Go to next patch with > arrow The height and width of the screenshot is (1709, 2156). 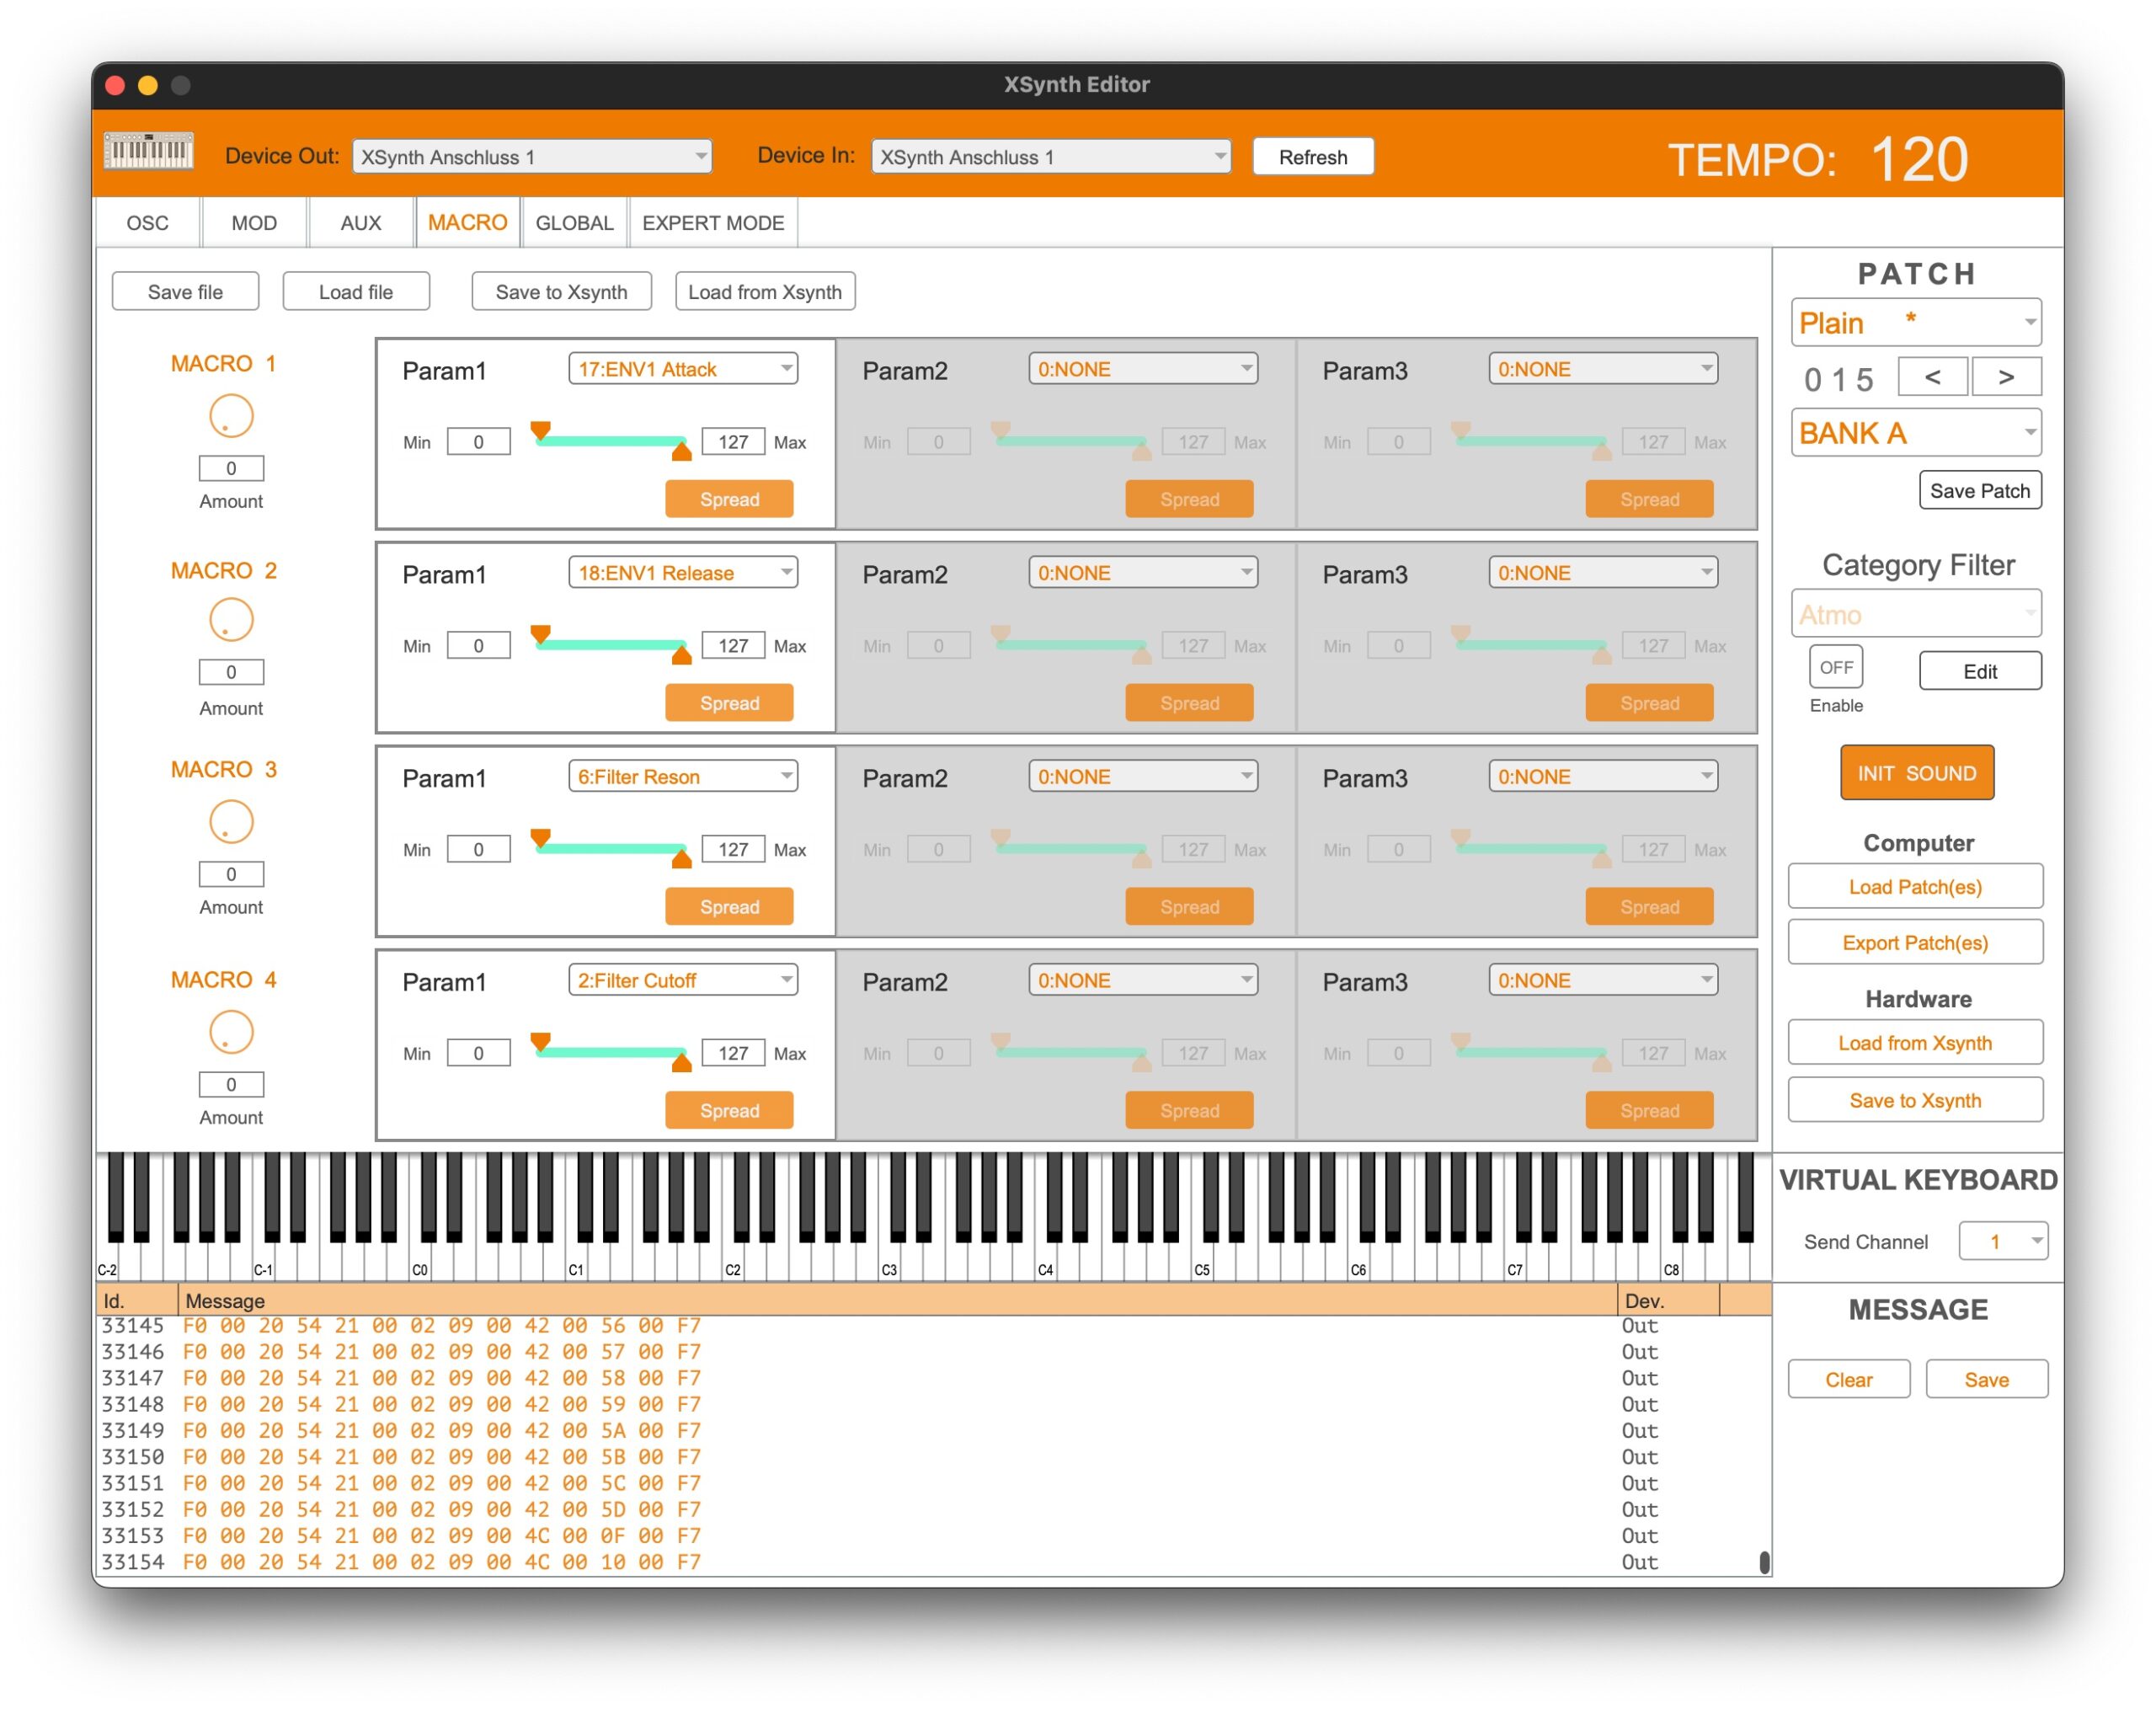[2006, 377]
